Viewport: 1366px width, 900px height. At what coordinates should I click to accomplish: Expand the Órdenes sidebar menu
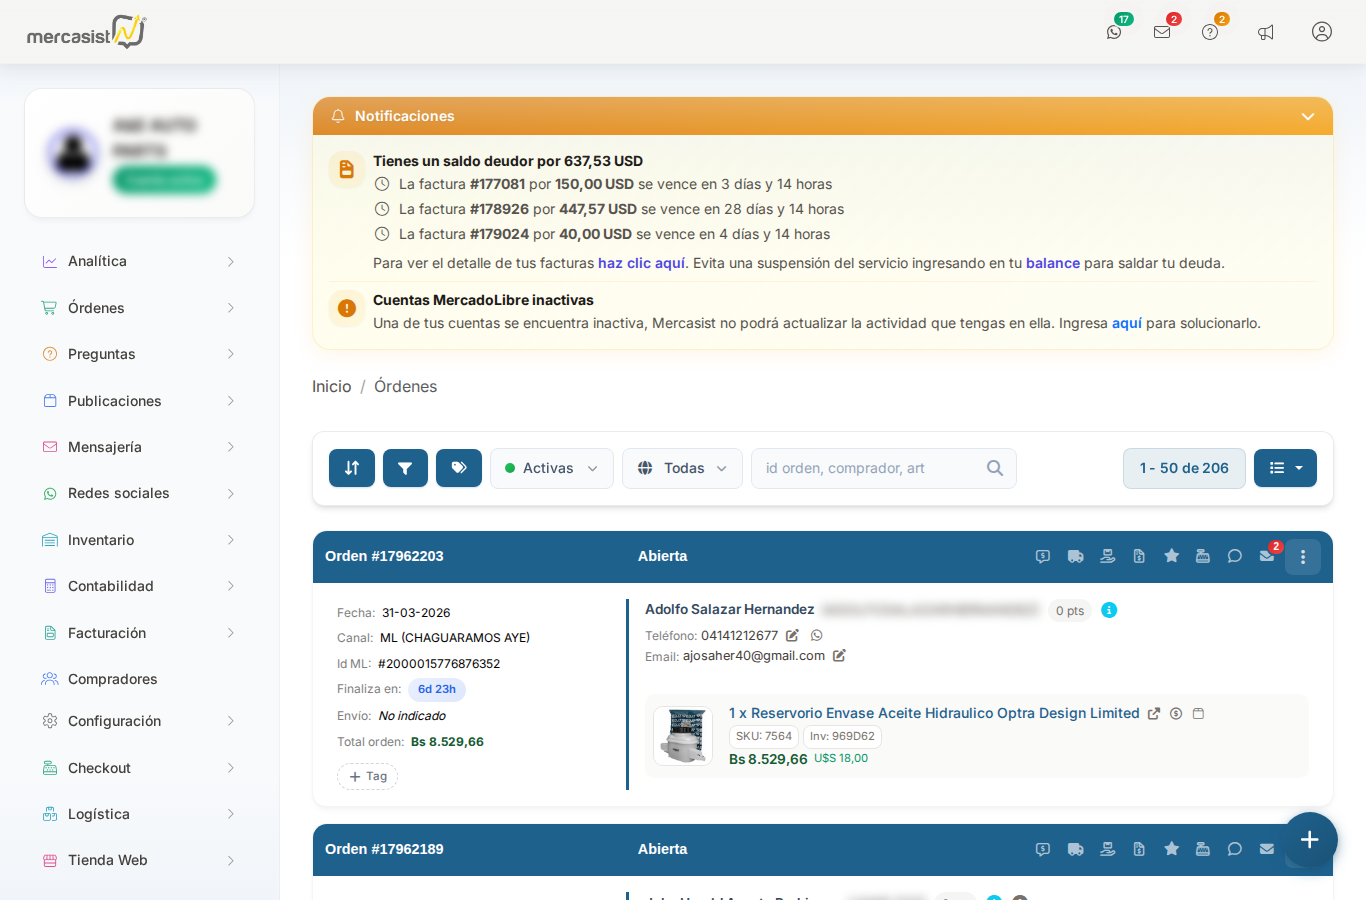(x=139, y=308)
